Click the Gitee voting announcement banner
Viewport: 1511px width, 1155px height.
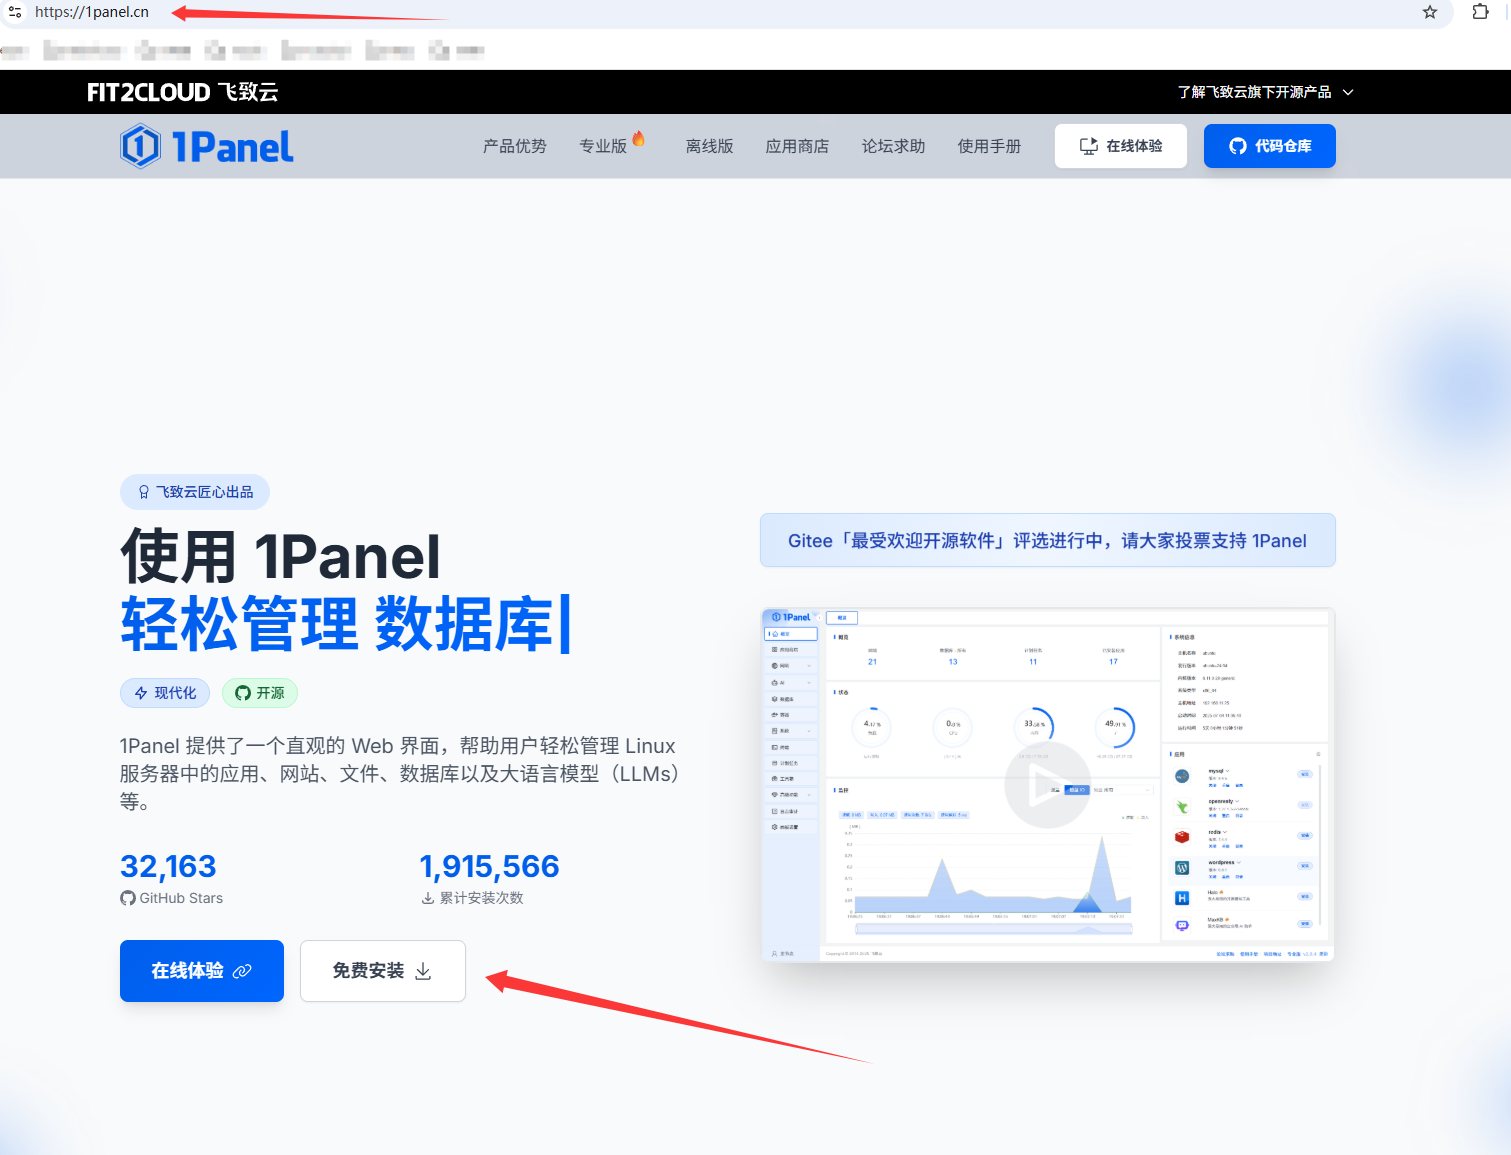point(1047,540)
